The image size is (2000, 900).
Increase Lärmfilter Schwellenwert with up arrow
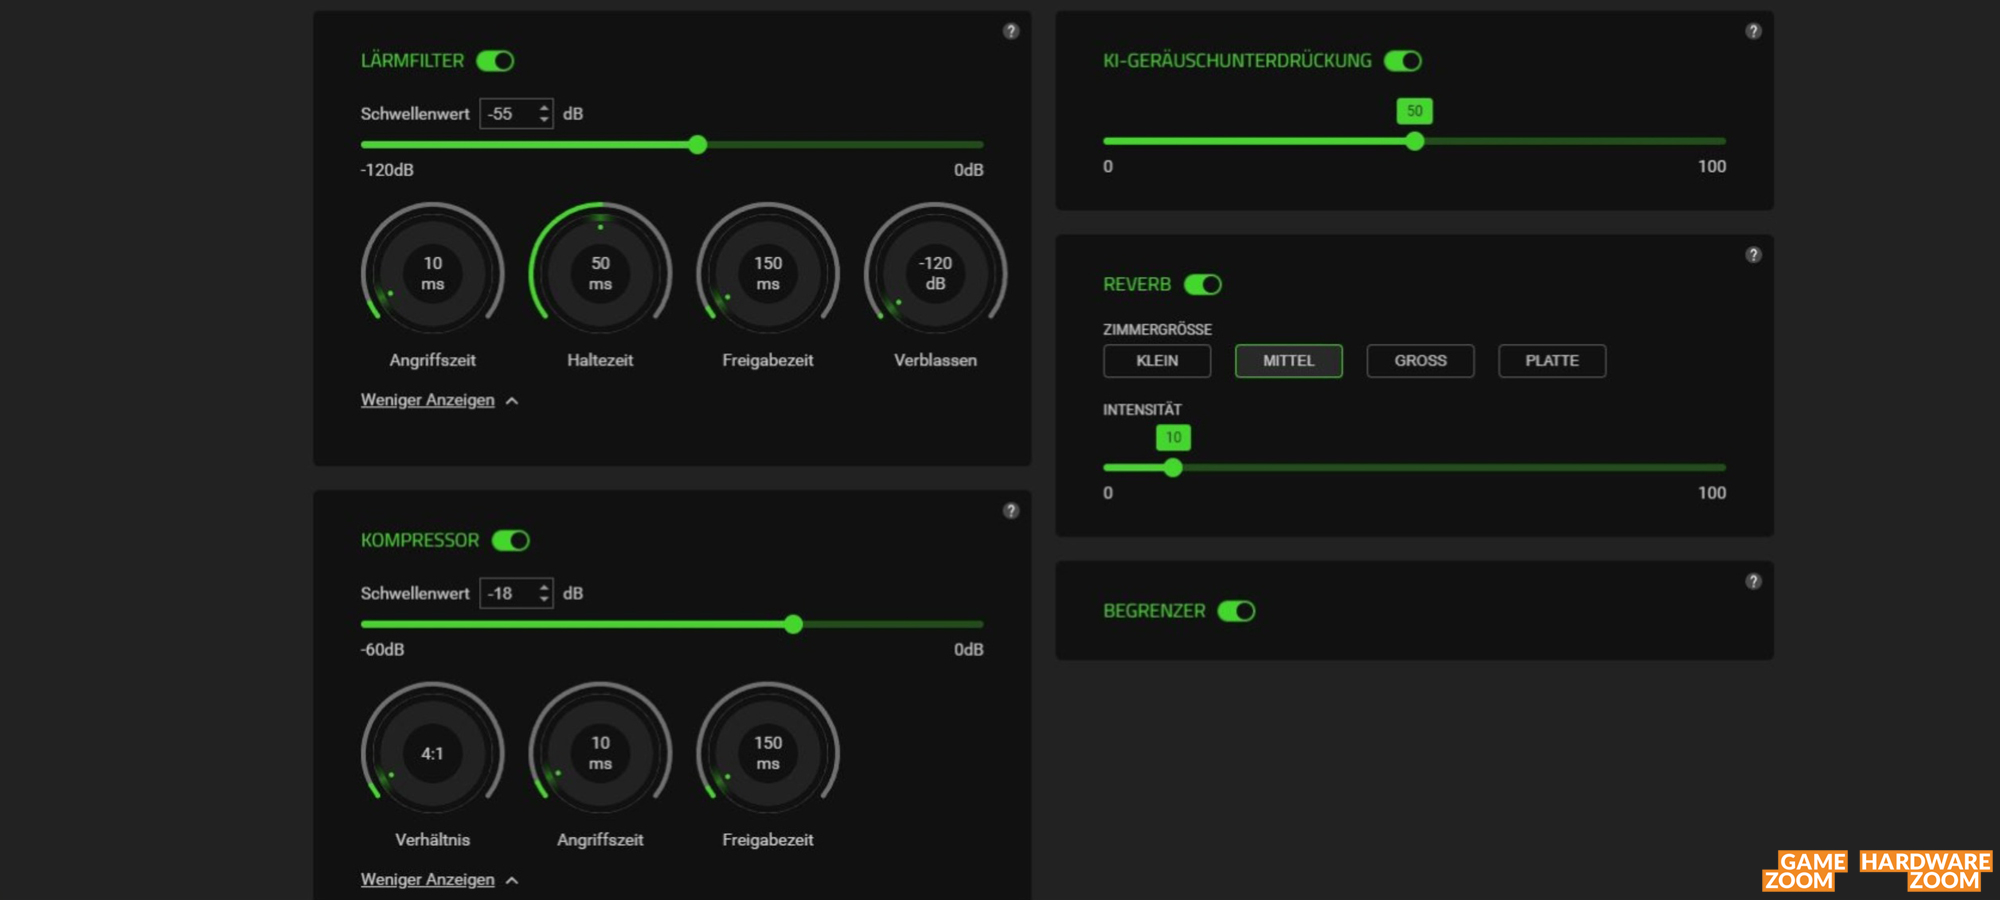coord(544,107)
